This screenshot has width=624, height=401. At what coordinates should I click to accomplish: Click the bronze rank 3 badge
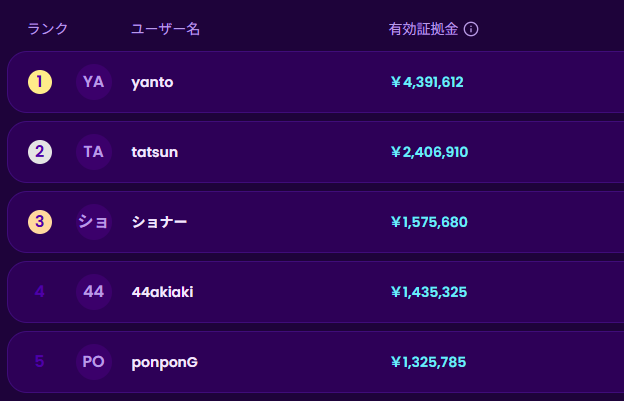click(x=40, y=222)
